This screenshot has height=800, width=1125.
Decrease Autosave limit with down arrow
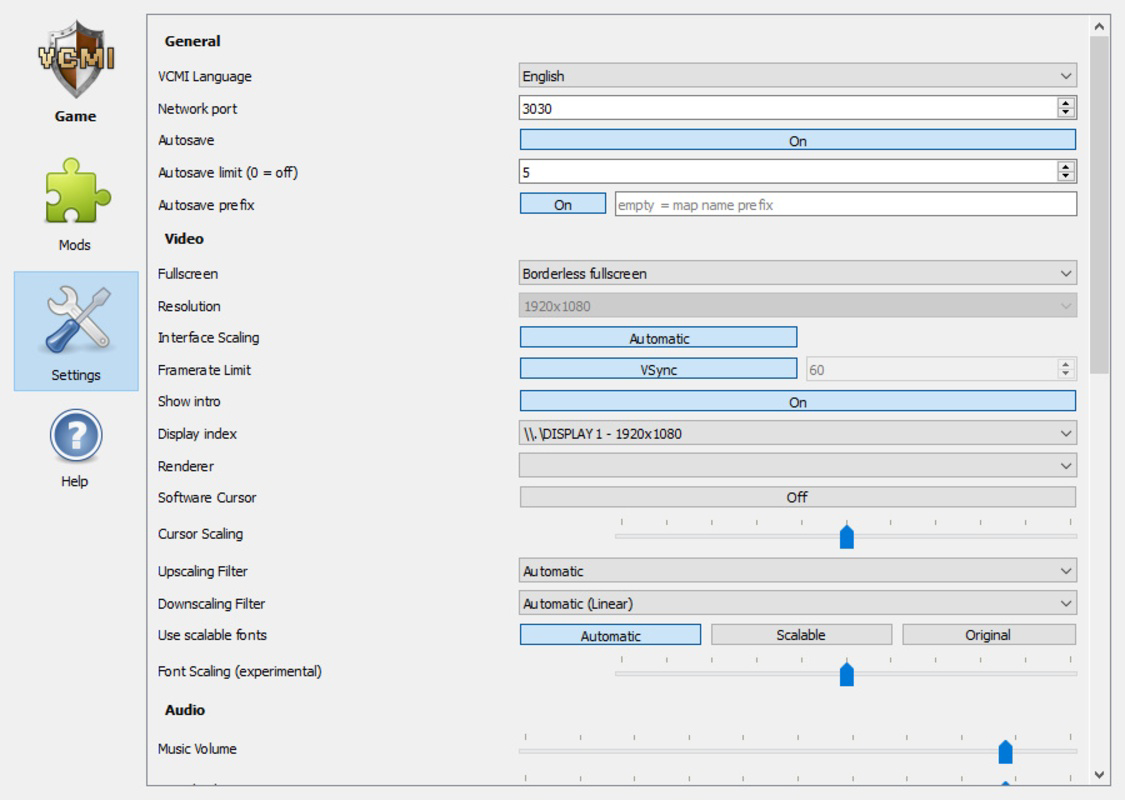[x=1065, y=177]
